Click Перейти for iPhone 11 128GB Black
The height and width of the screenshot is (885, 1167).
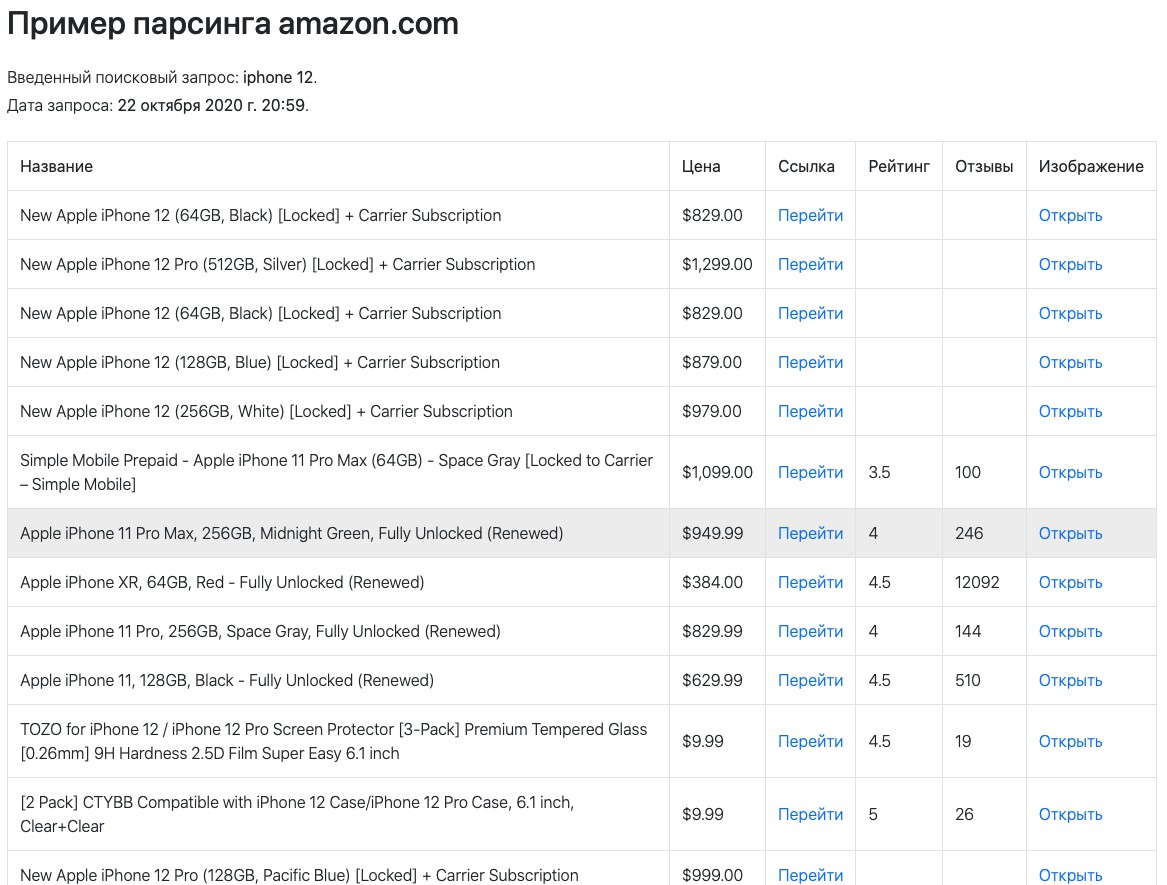click(810, 681)
